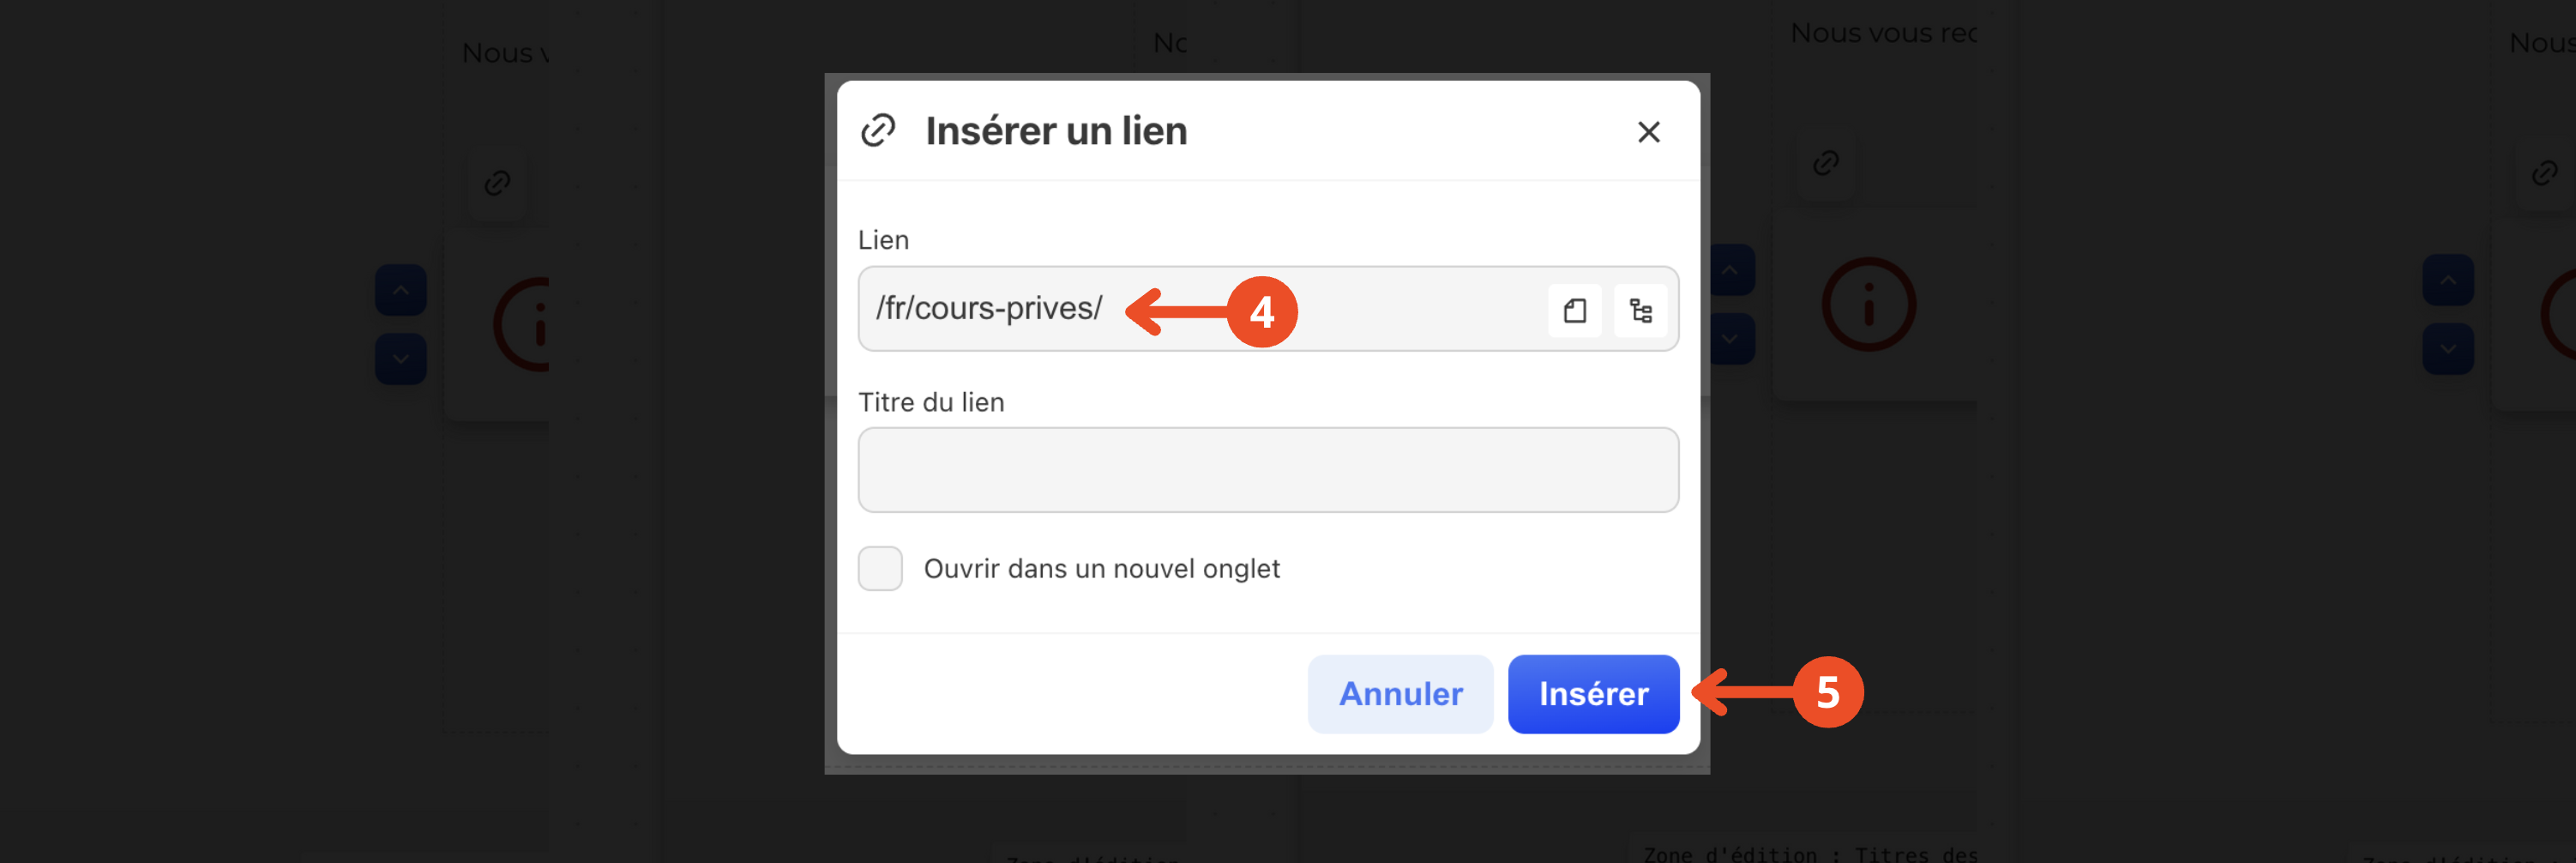Click the page picker icon in Lien field
Screen dimensions: 2576x863
[x=1574, y=311]
